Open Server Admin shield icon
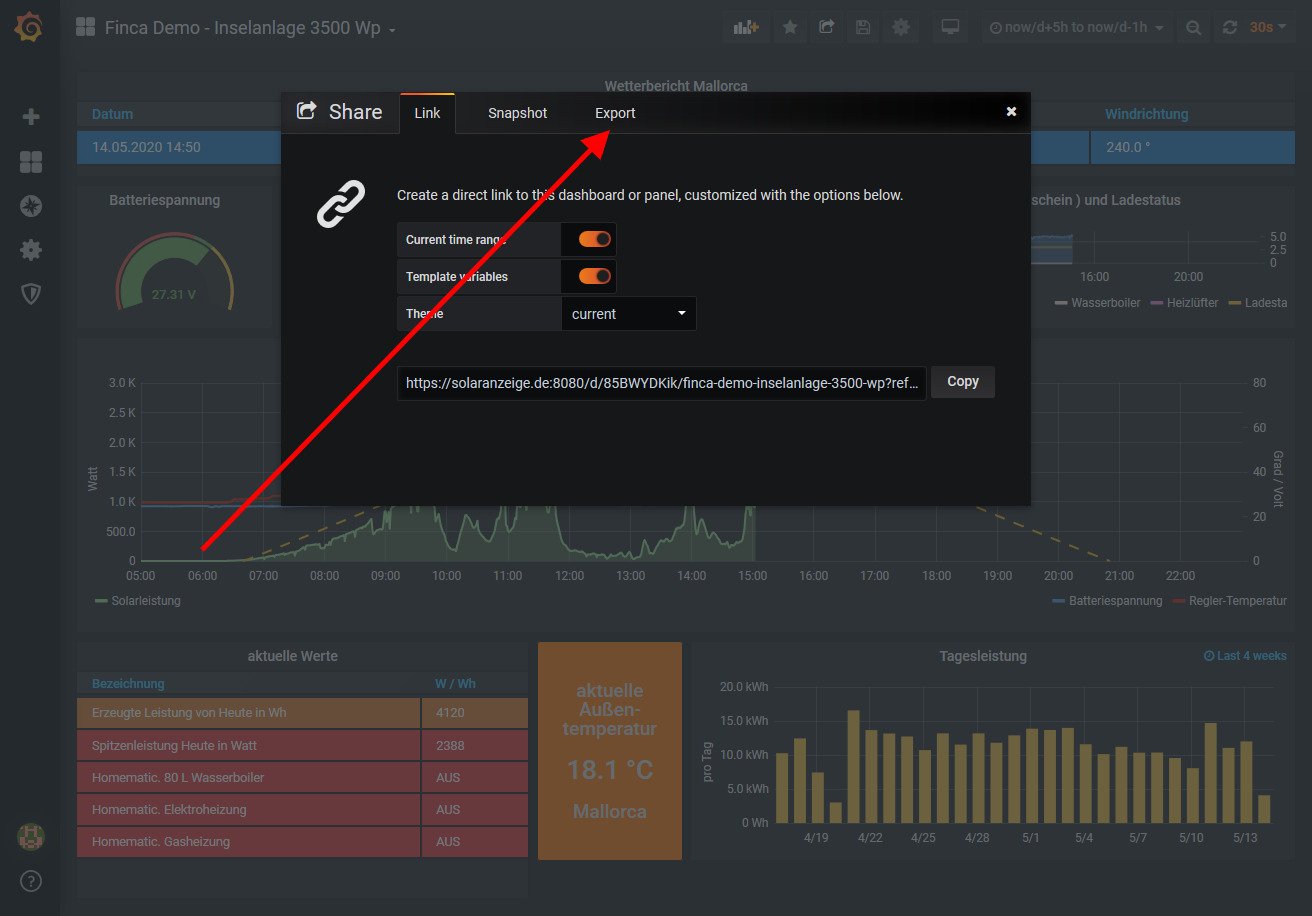This screenshot has height=916, width=1312. point(31,294)
